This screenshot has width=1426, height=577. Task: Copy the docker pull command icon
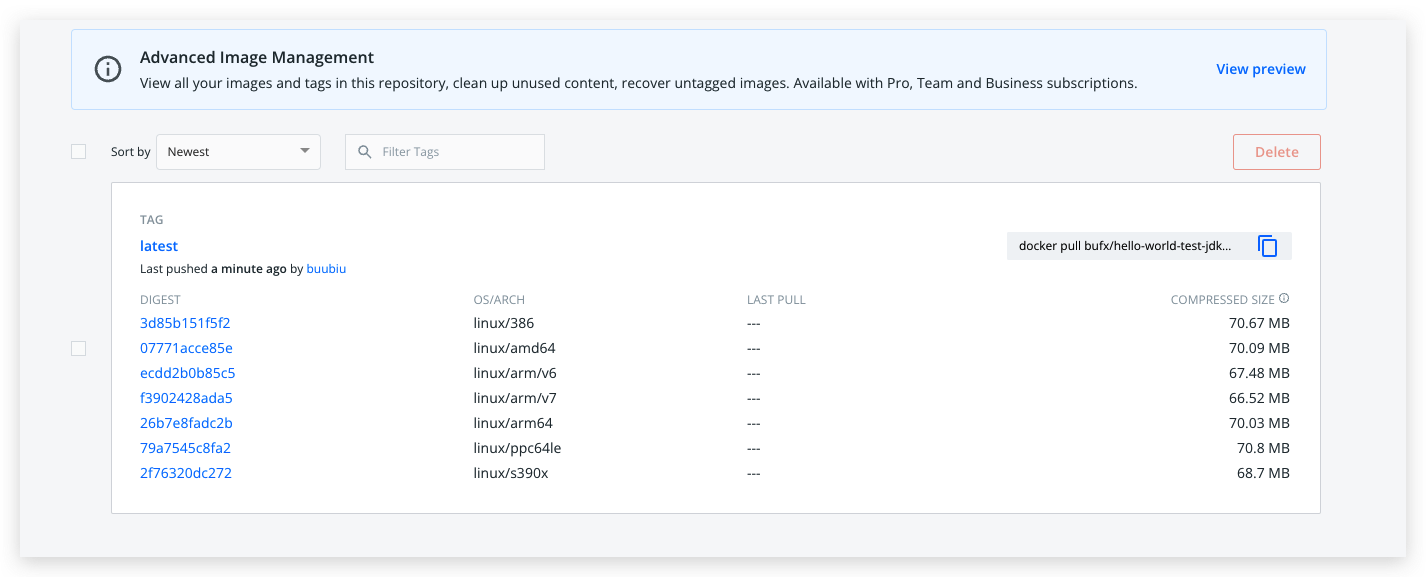pyautogui.click(x=1267, y=246)
